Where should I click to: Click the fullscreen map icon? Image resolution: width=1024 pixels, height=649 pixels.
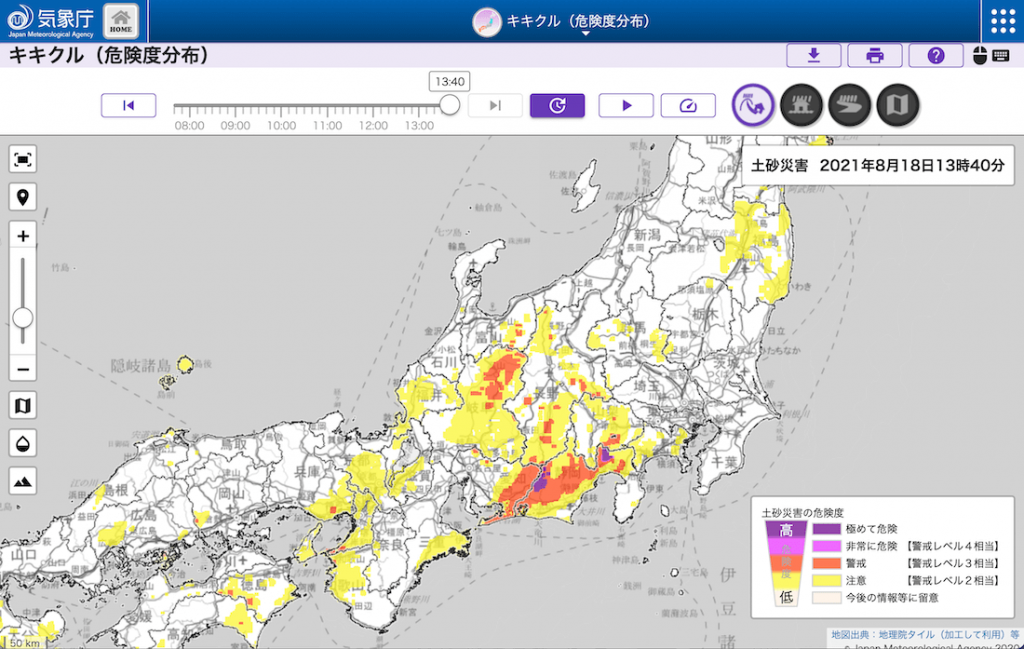tap(23, 159)
